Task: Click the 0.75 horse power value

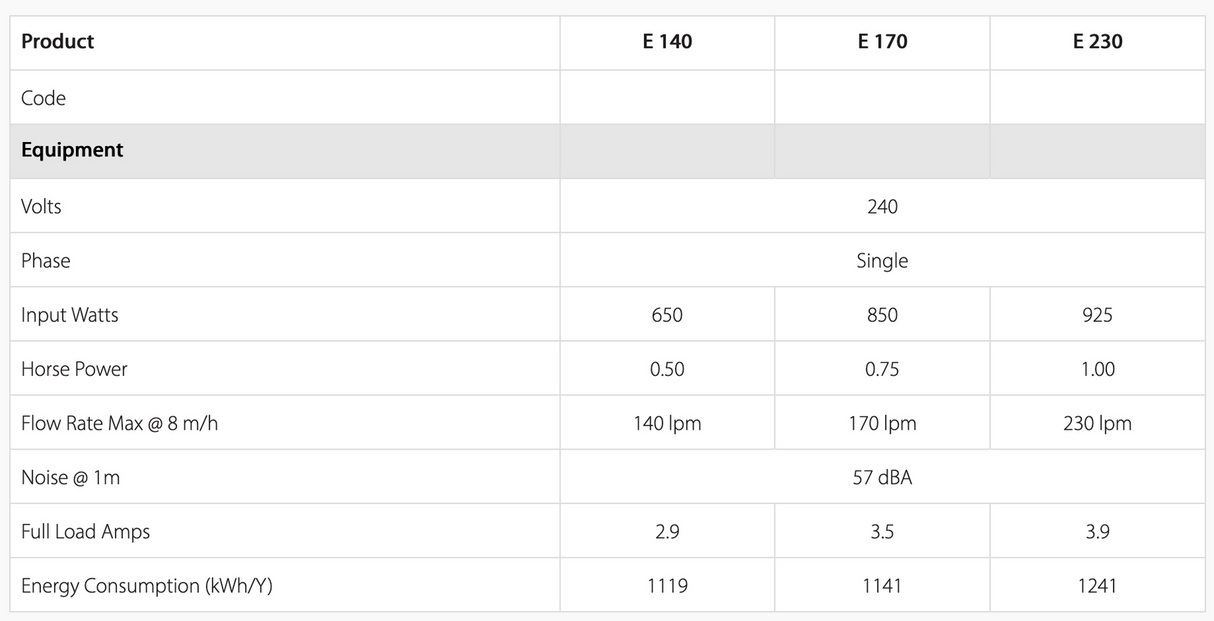Action: (x=882, y=369)
